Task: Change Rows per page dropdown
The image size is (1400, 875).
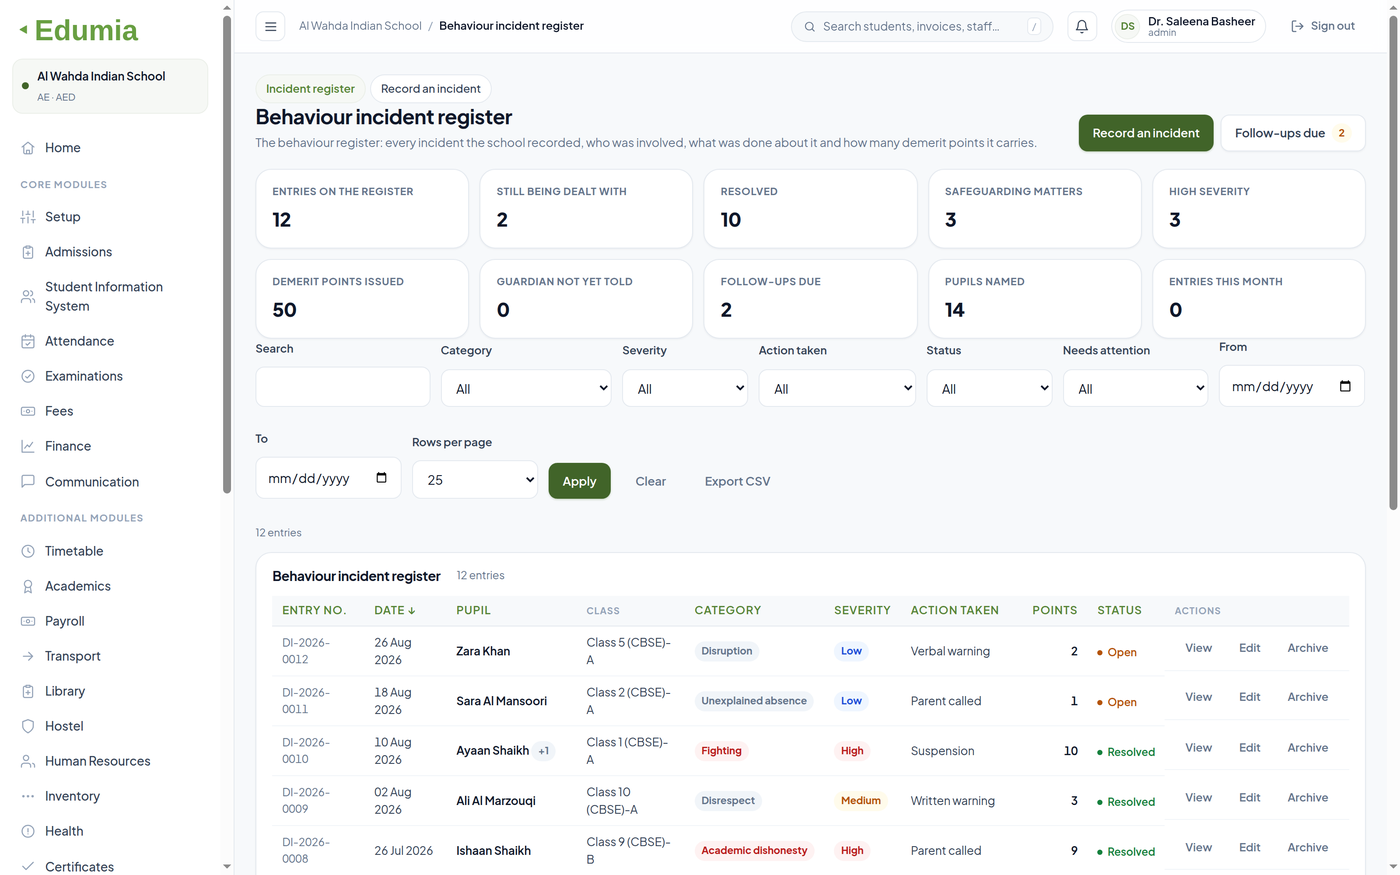Action: (x=475, y=479)
